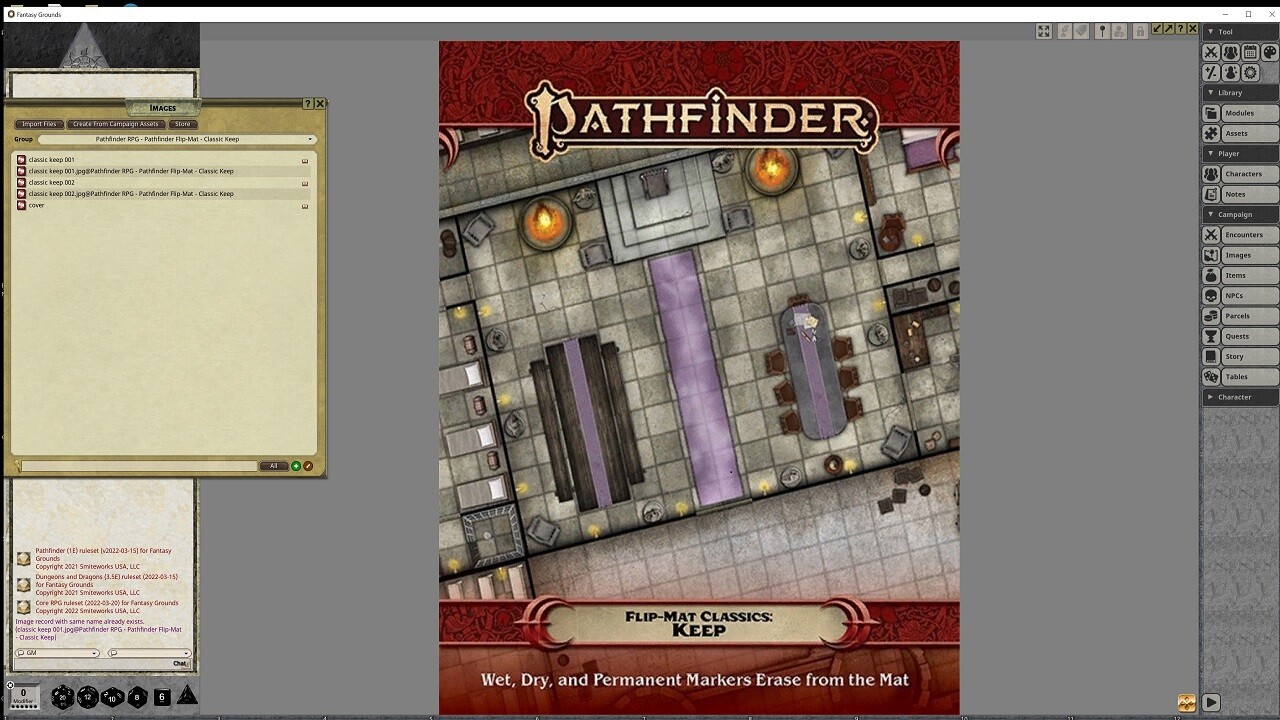Click the Chat button

(x=180, y=662)
